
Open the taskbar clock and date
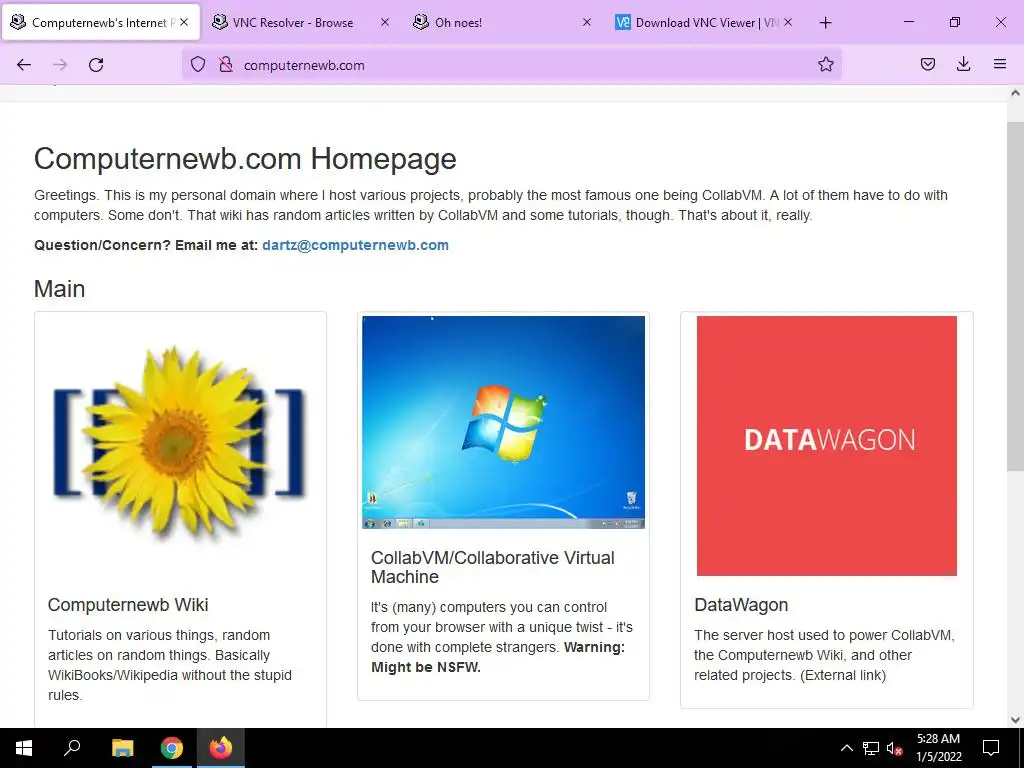pyautogui.click(x=938, y=748)
